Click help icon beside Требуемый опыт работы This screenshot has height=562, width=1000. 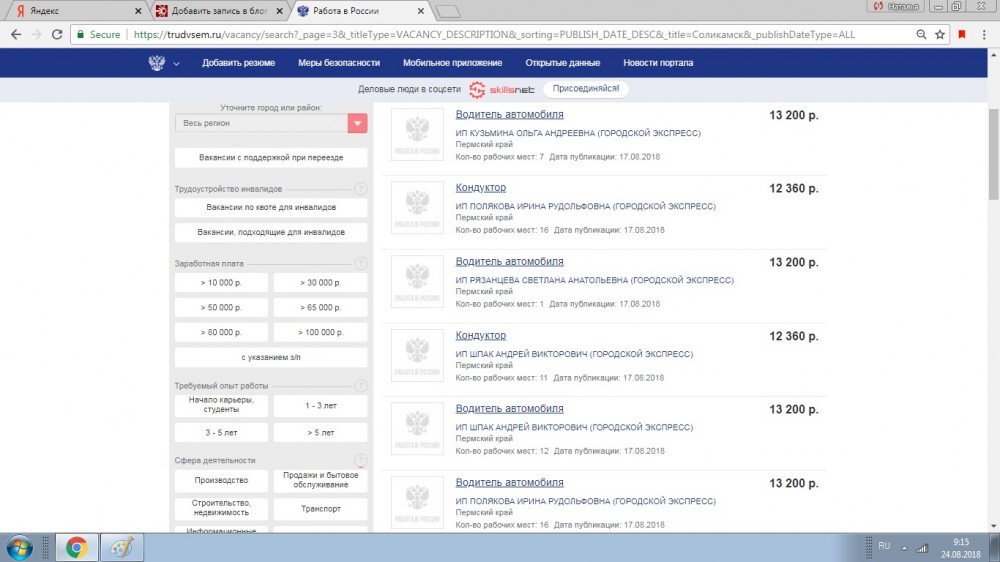pos(360,385)
